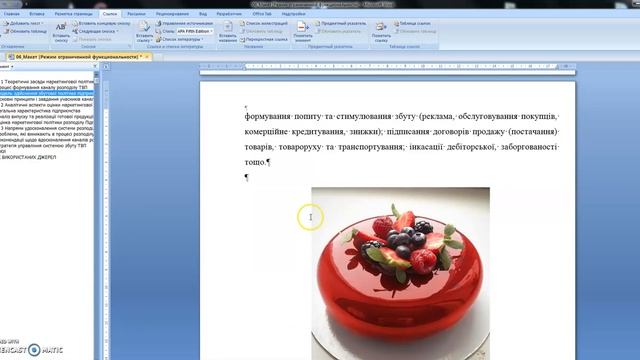
Task: Select heading ВИКОРИСТАНИХ ДЖЕРЕЛ
Action: [x=28, y=157]
